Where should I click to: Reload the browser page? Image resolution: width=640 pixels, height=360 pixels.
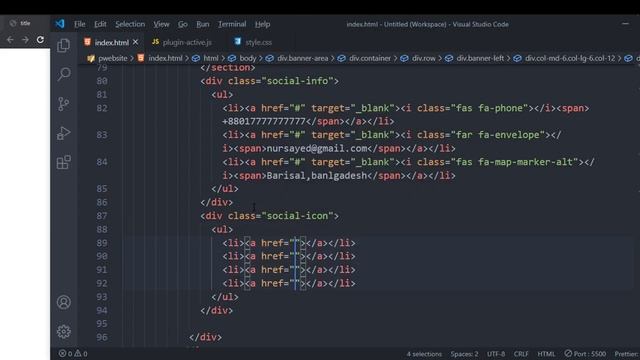click(x=40, y=40)
